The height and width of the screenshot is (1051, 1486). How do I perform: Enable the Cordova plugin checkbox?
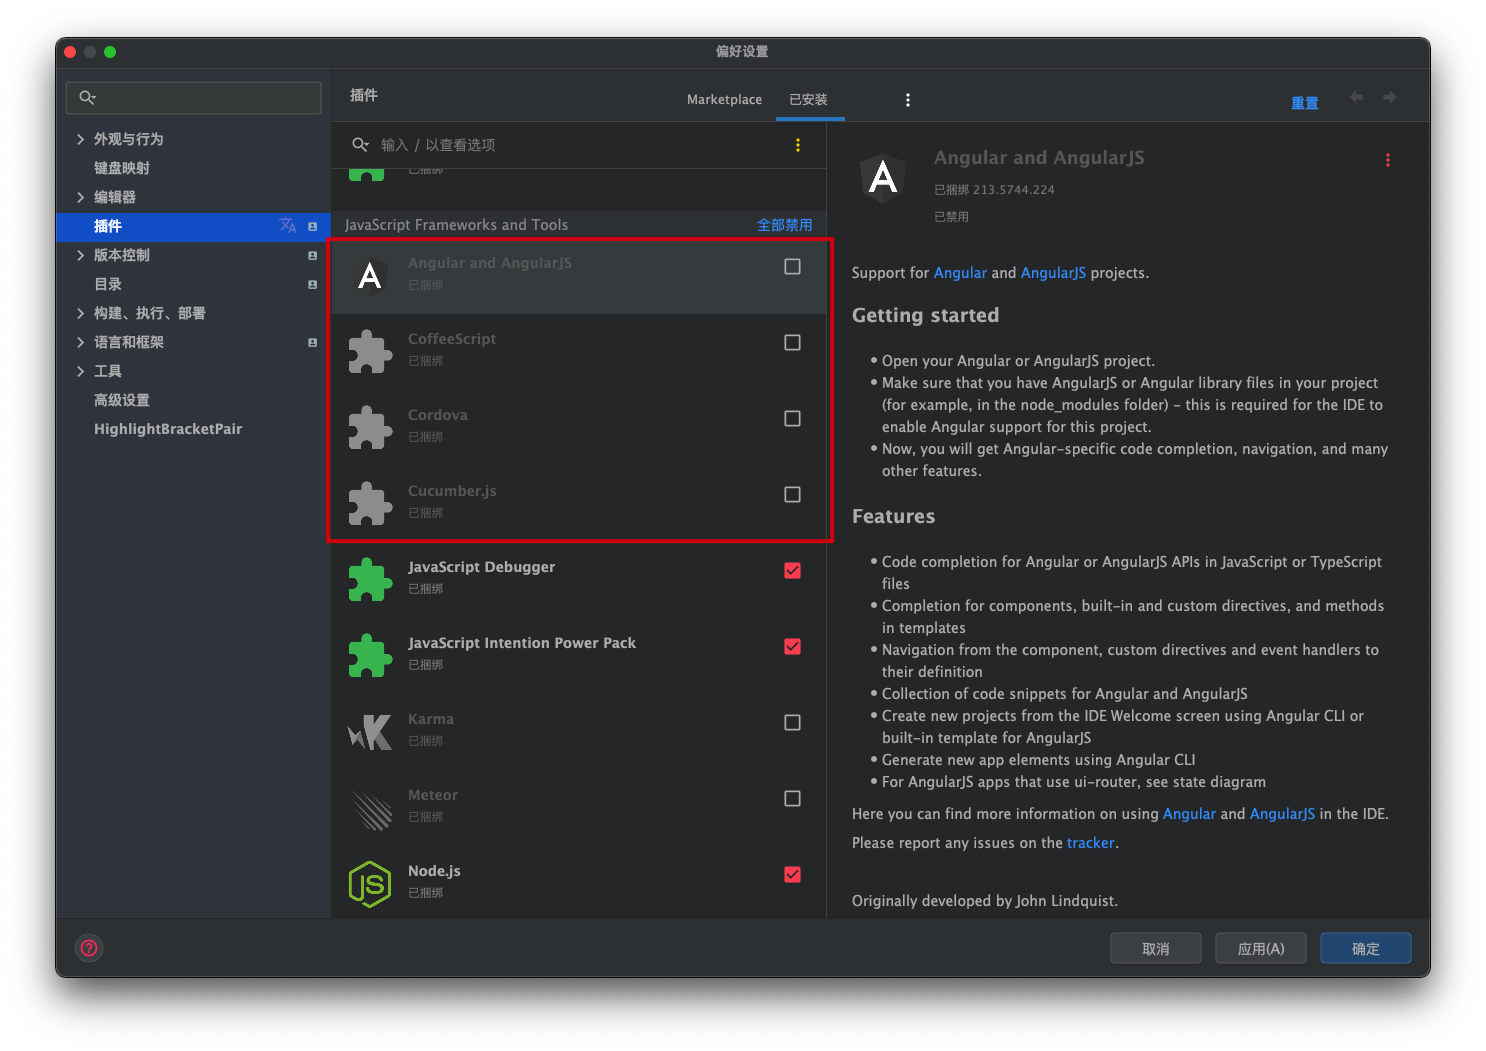coord(792,418)
